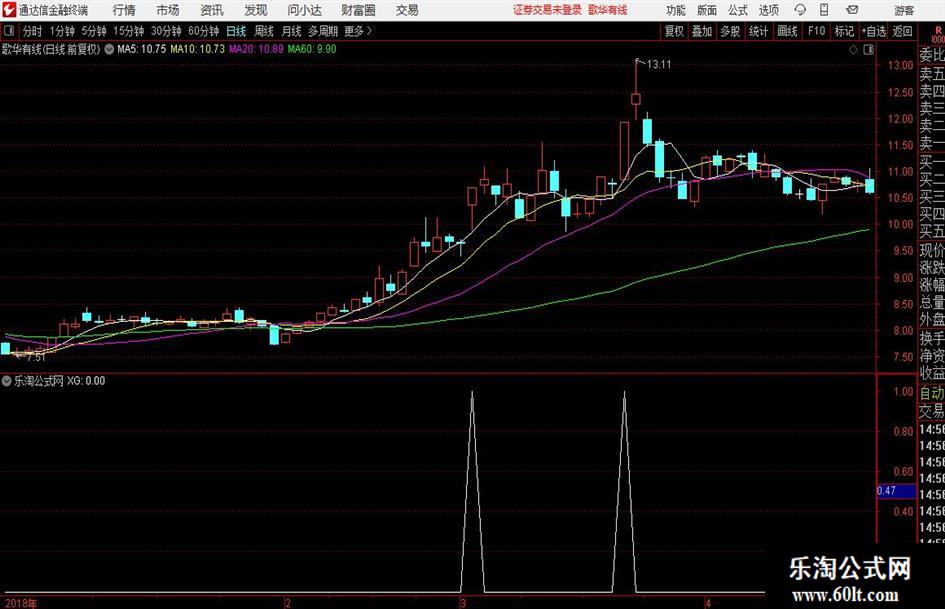The width and height of the screenshot is (945, 609).
Task: Open the 版面 layout menu
Action: point(706,10)
